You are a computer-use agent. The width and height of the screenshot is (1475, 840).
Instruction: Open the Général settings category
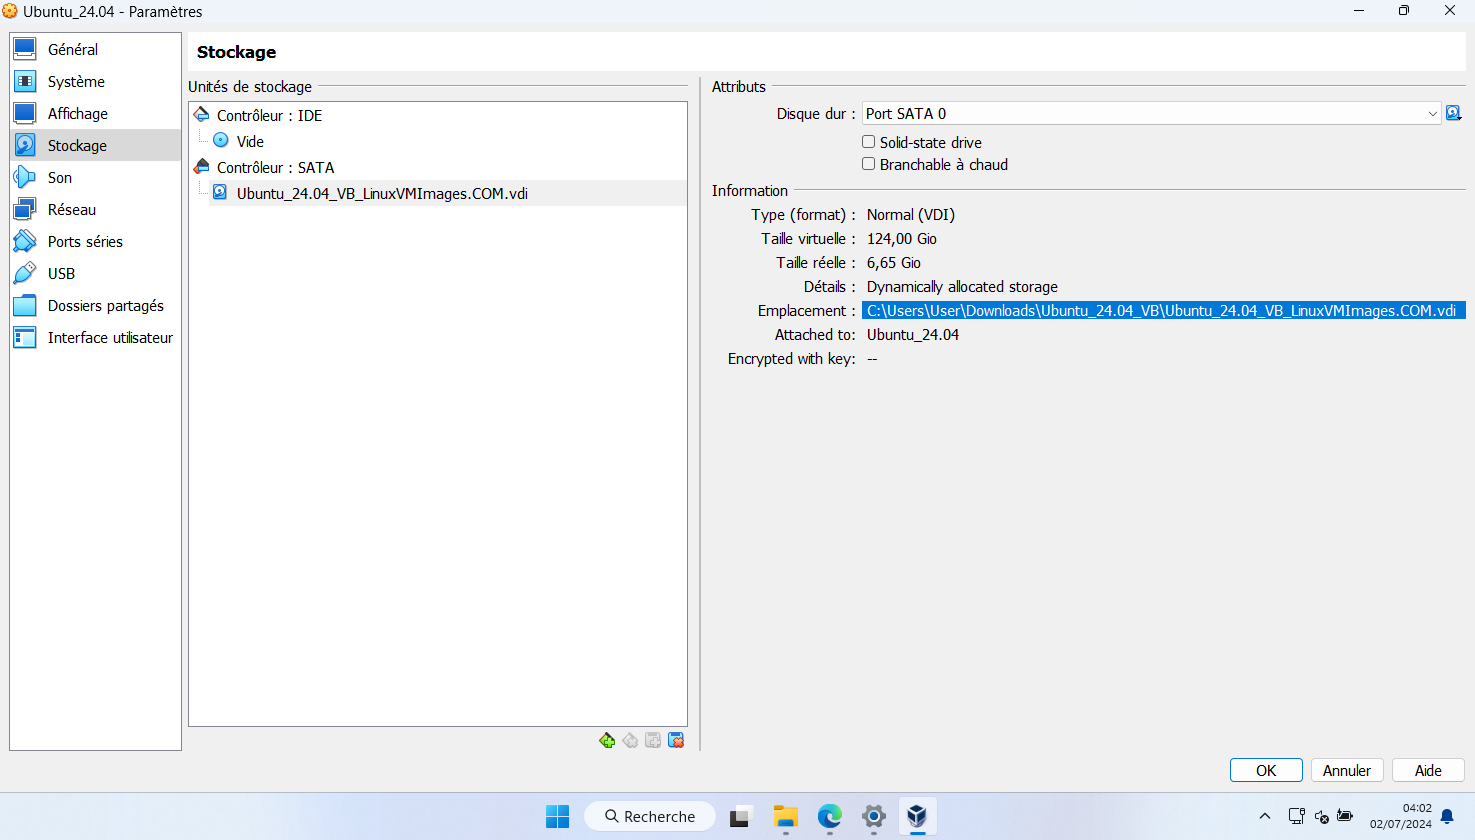click(95, 49)
